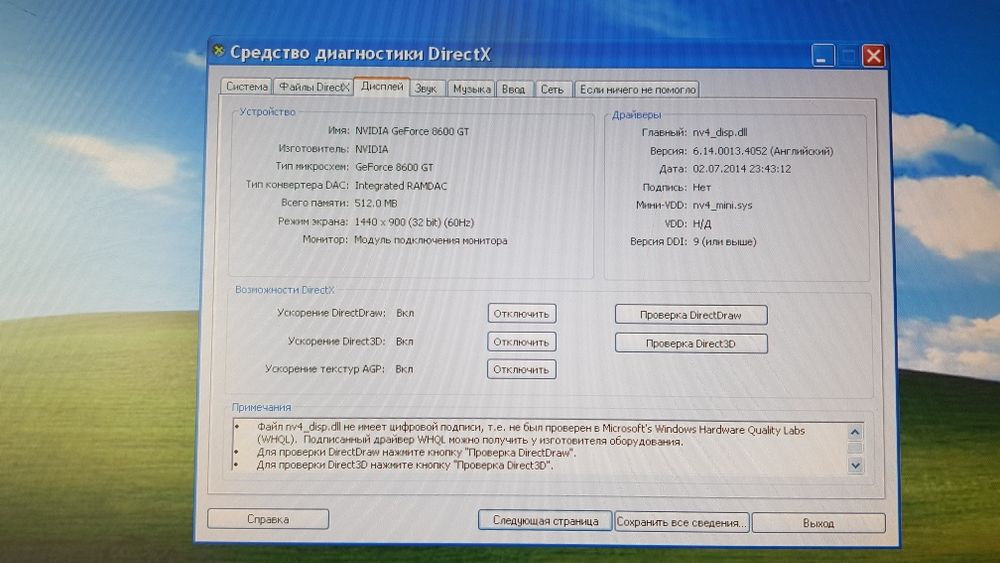Close the DirectX diagnostic window
This screenshot has width=1000, height=563.
click(x=874, y=56)
